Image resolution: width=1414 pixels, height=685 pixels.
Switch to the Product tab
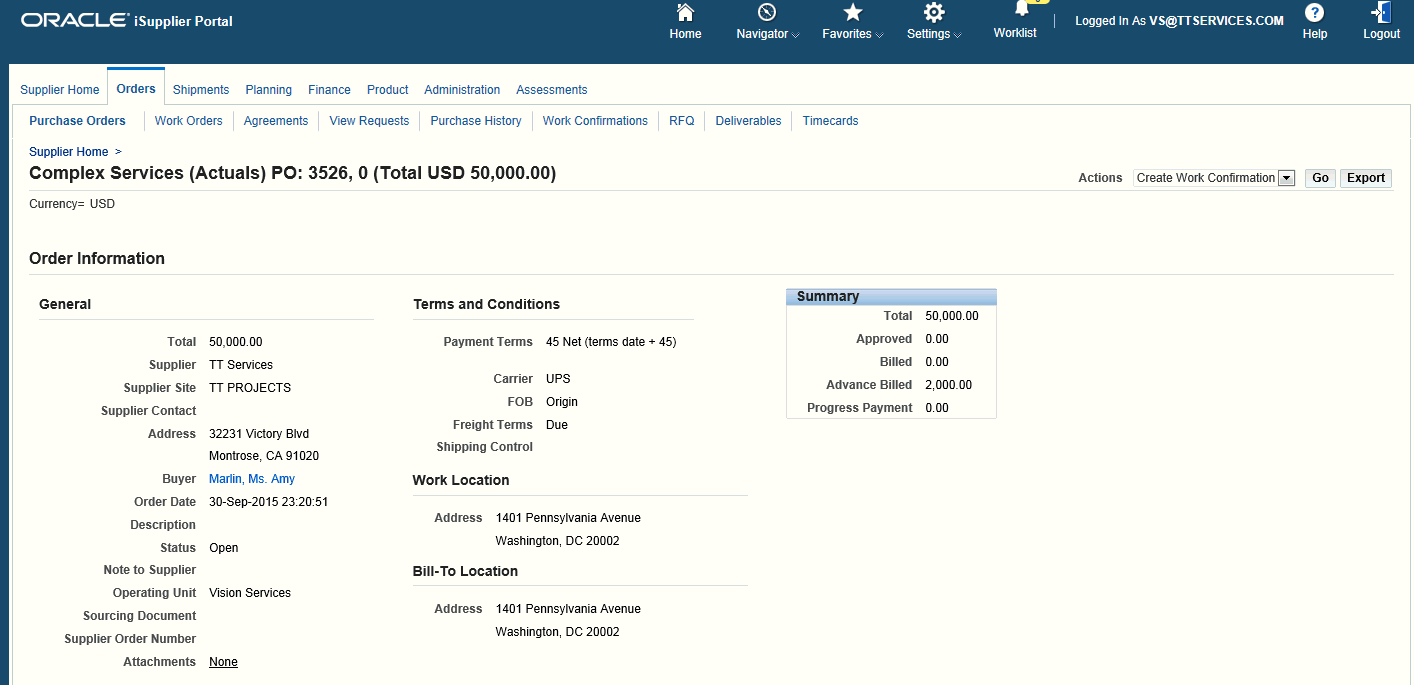388,90
